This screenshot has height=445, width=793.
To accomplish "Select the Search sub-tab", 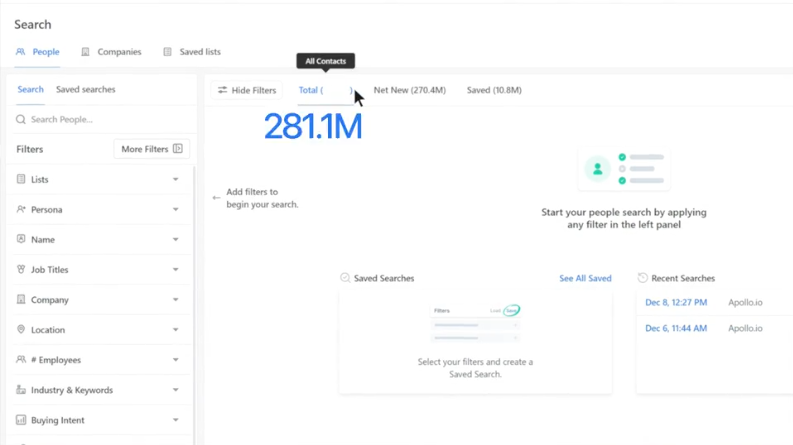I will 30,89.
